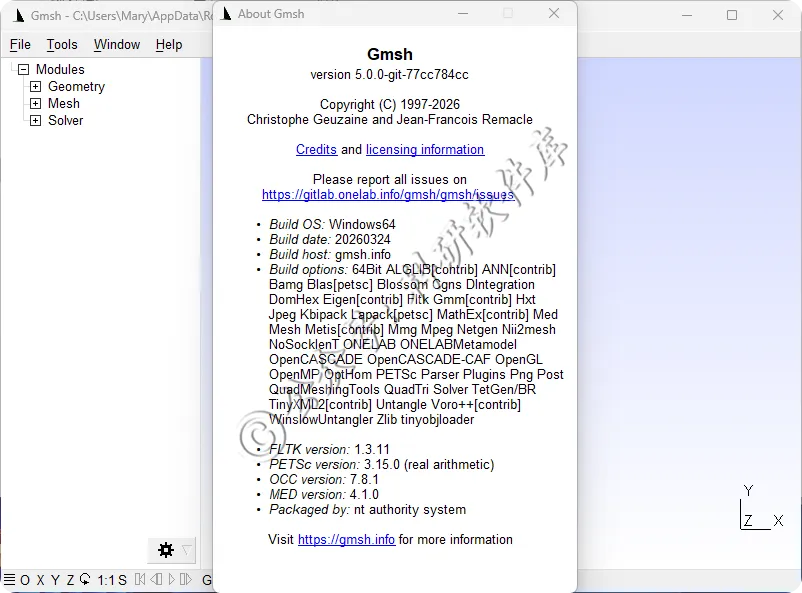The image size is (802, 593).
Task: Collapse the Modules tree node
Action: pyautogui.click(x=24, y=69)
